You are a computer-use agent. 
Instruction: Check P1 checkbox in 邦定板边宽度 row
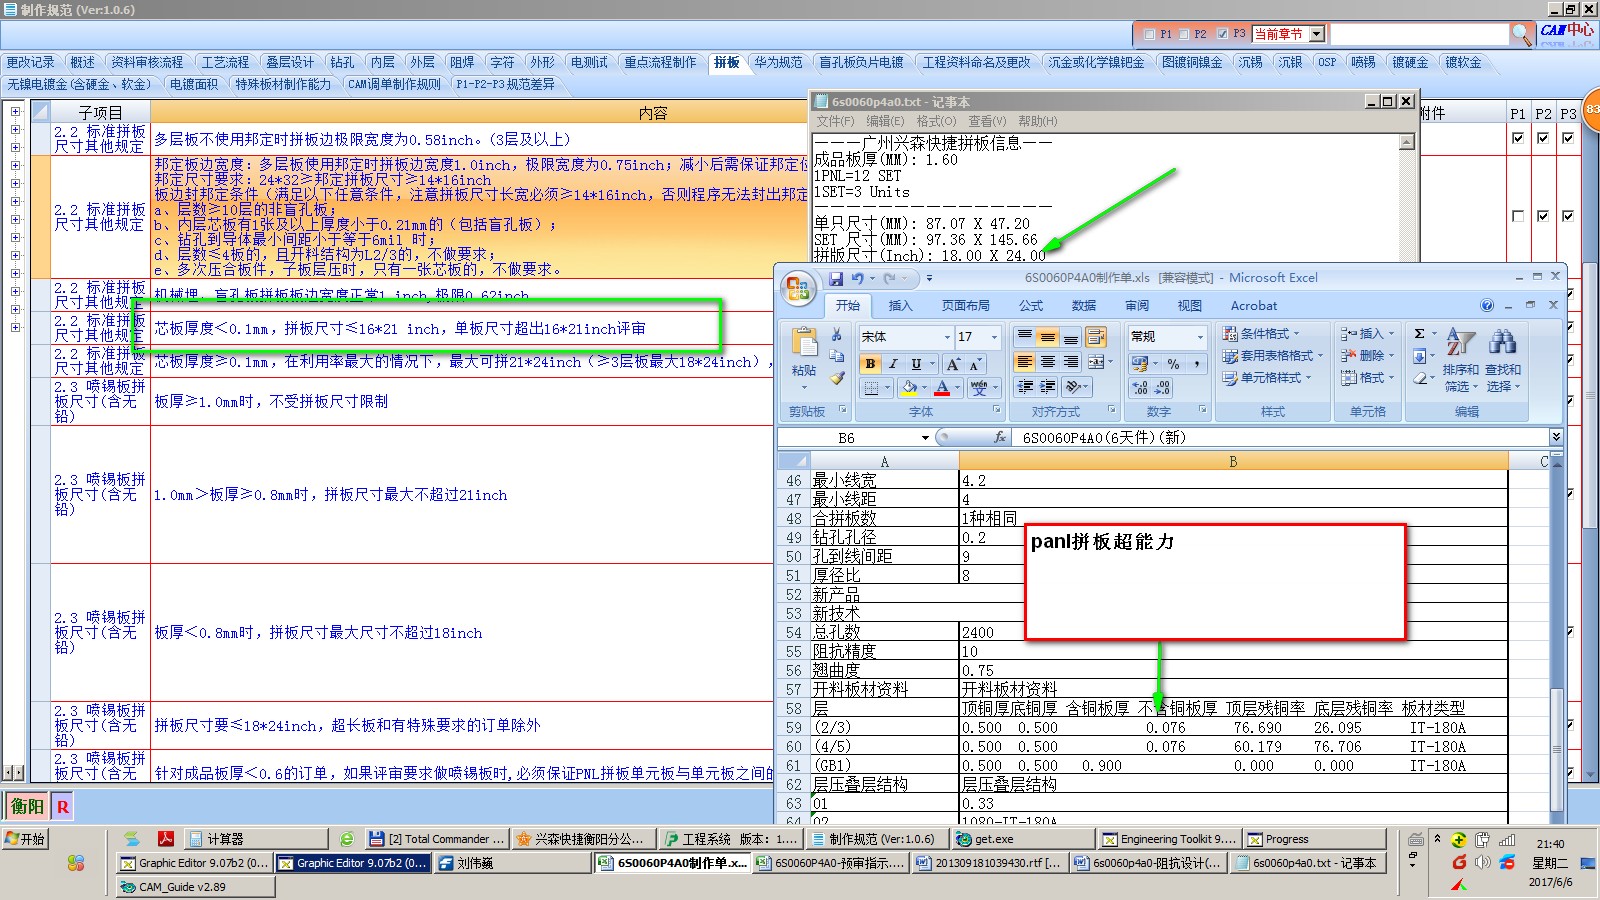1518,216
